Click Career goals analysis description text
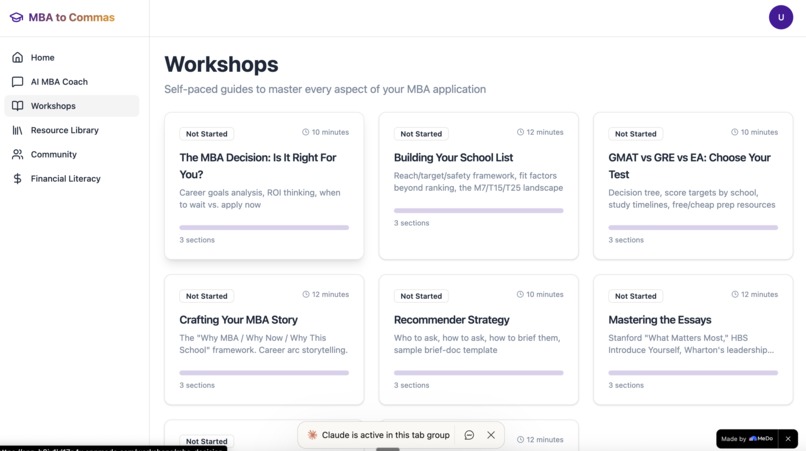 [260, 199]
